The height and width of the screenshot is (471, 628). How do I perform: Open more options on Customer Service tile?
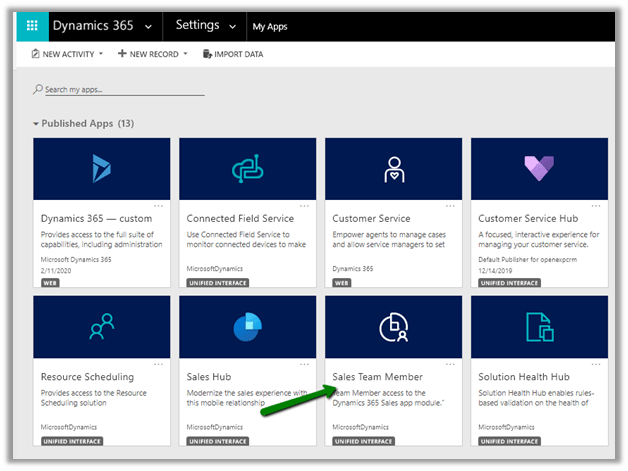point(450,205)
